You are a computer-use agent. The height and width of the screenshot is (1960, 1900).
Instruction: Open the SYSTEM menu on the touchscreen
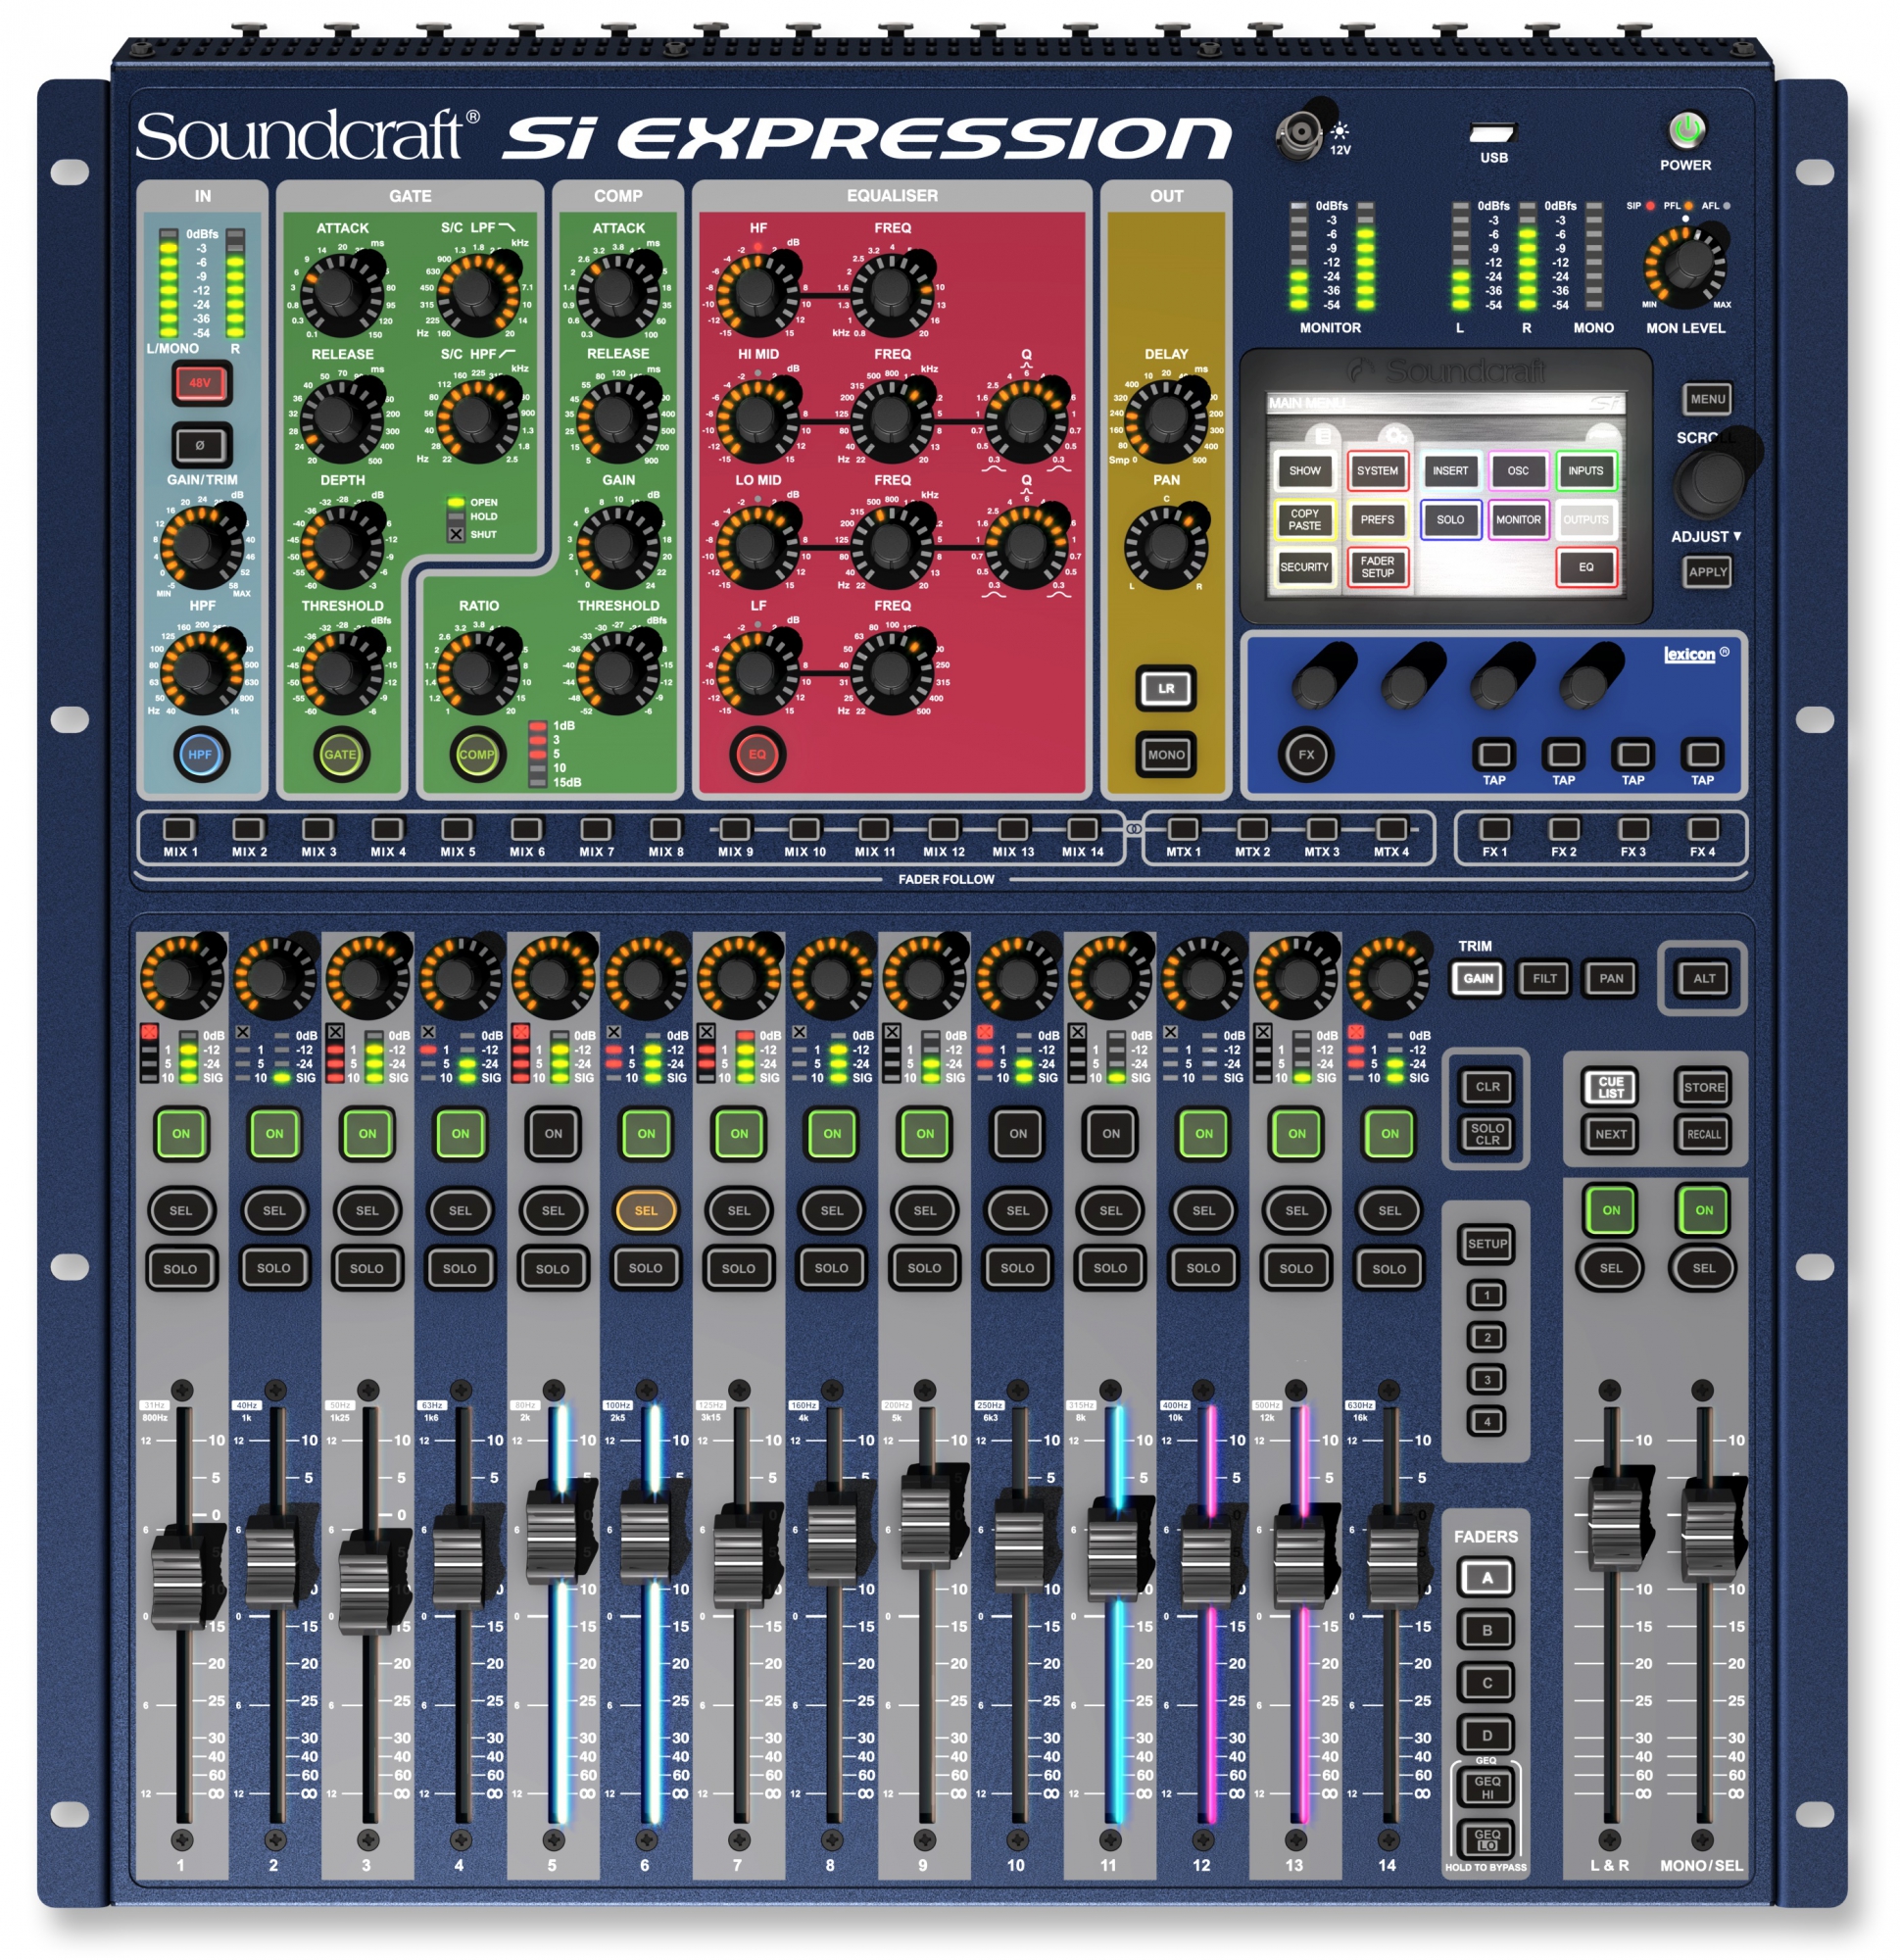click(1379, 471)
